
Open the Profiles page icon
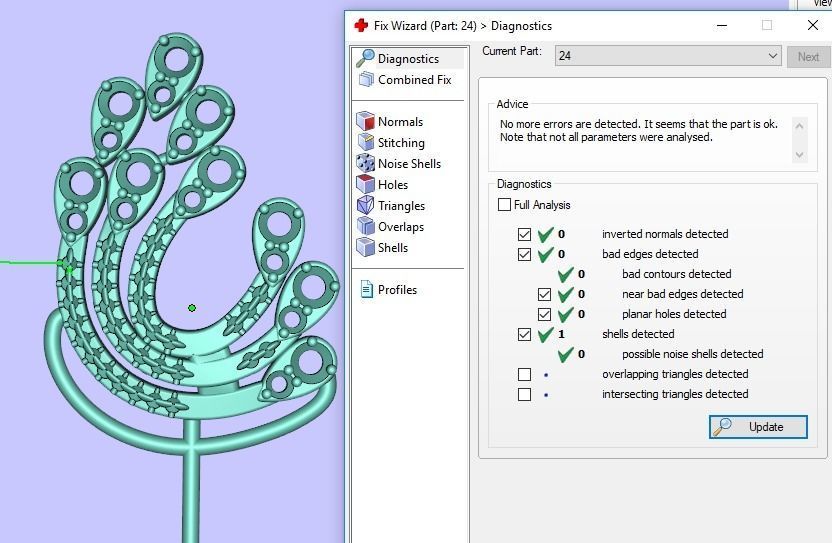(366, 289)
